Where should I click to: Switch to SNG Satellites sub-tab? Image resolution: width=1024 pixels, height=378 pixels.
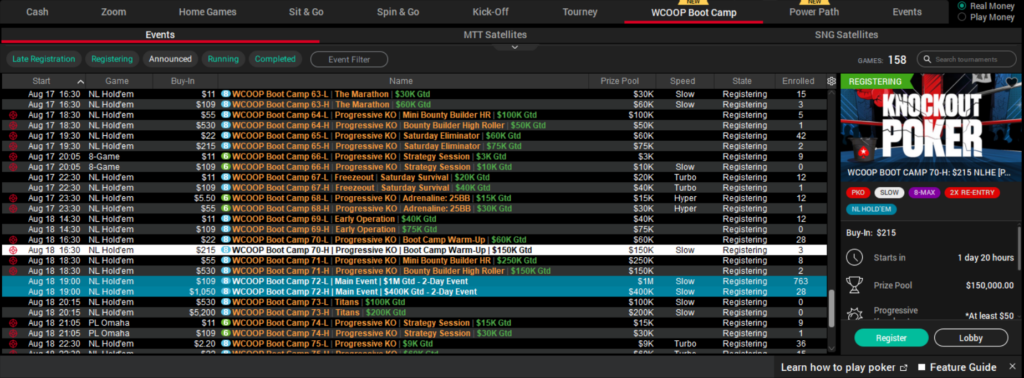tap(846, 35)
